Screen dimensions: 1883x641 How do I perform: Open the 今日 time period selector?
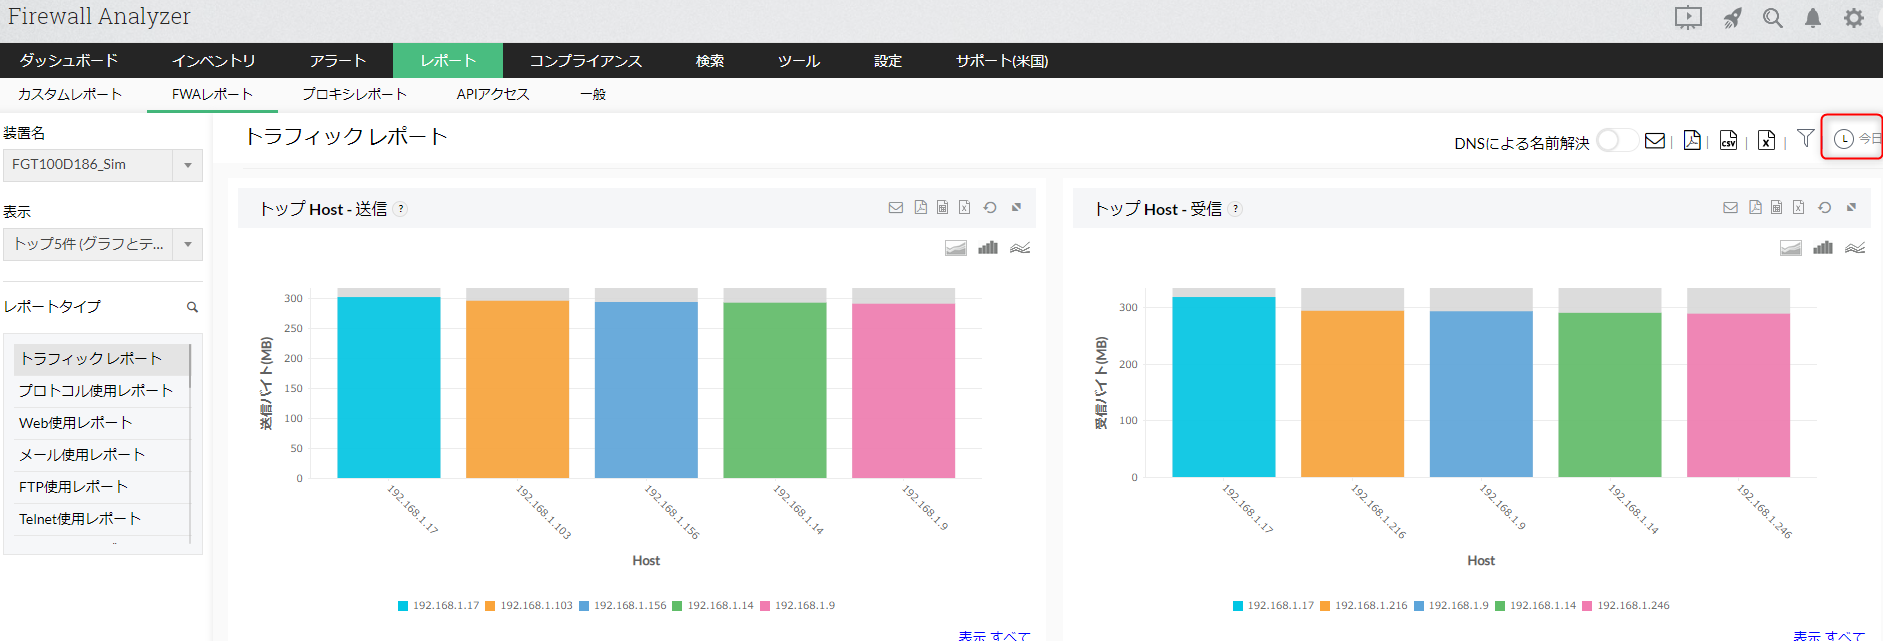pyautogui.click(x=1853, y=138)
